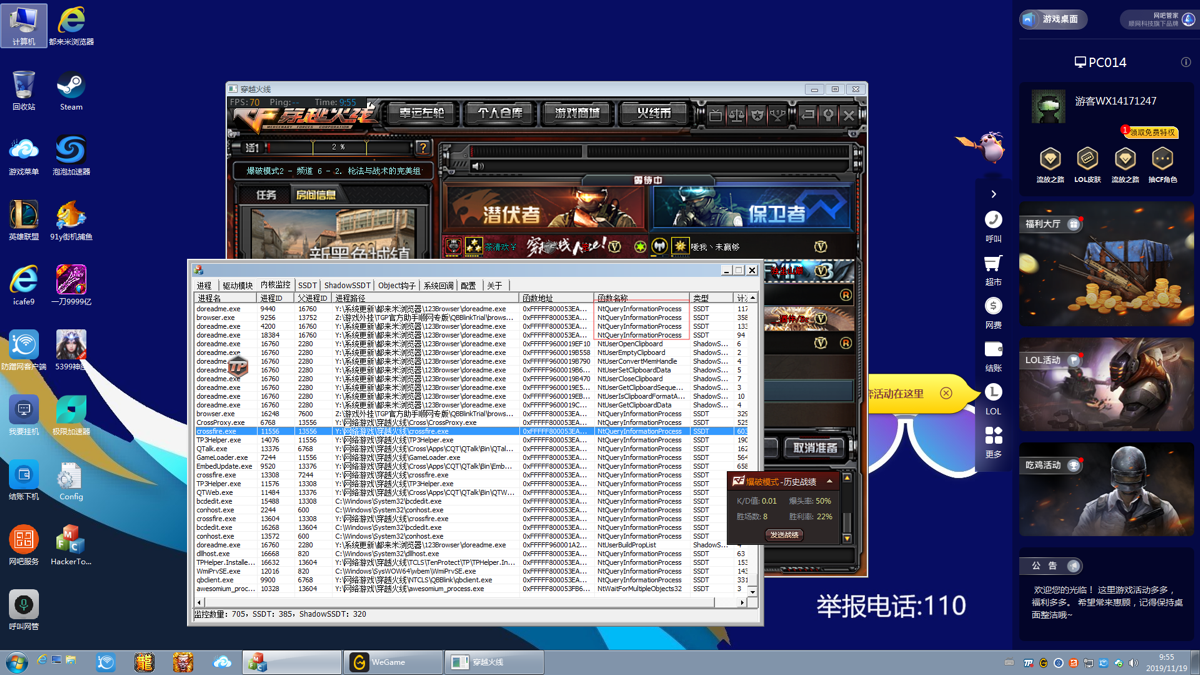Open 结账下机 desktop icon
The image size is (1200, 675).
tap(24, 480)
